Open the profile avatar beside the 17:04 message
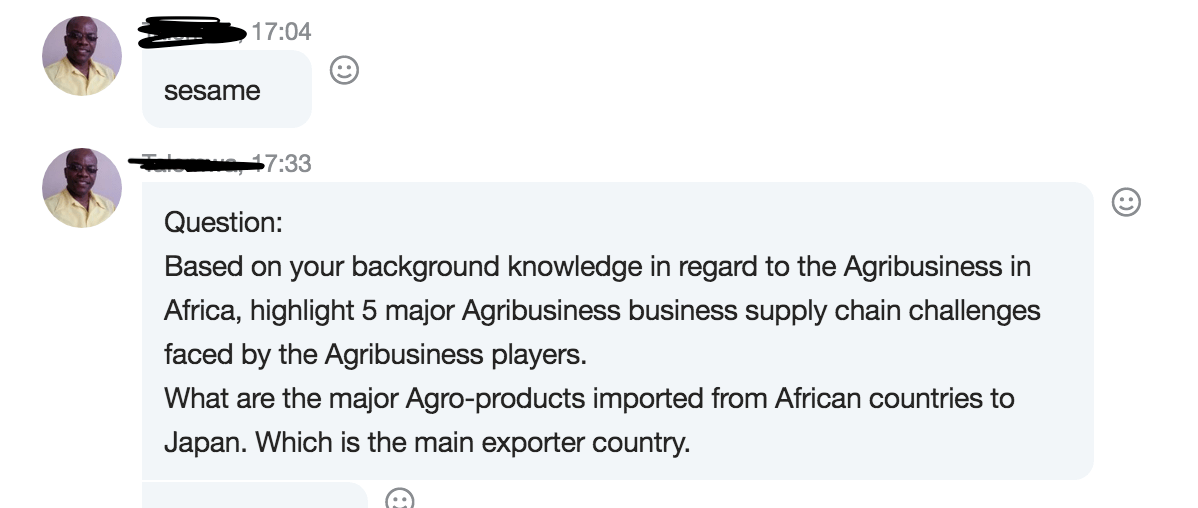The height and width of the screenshot is (508, 1198). point(81,56)
